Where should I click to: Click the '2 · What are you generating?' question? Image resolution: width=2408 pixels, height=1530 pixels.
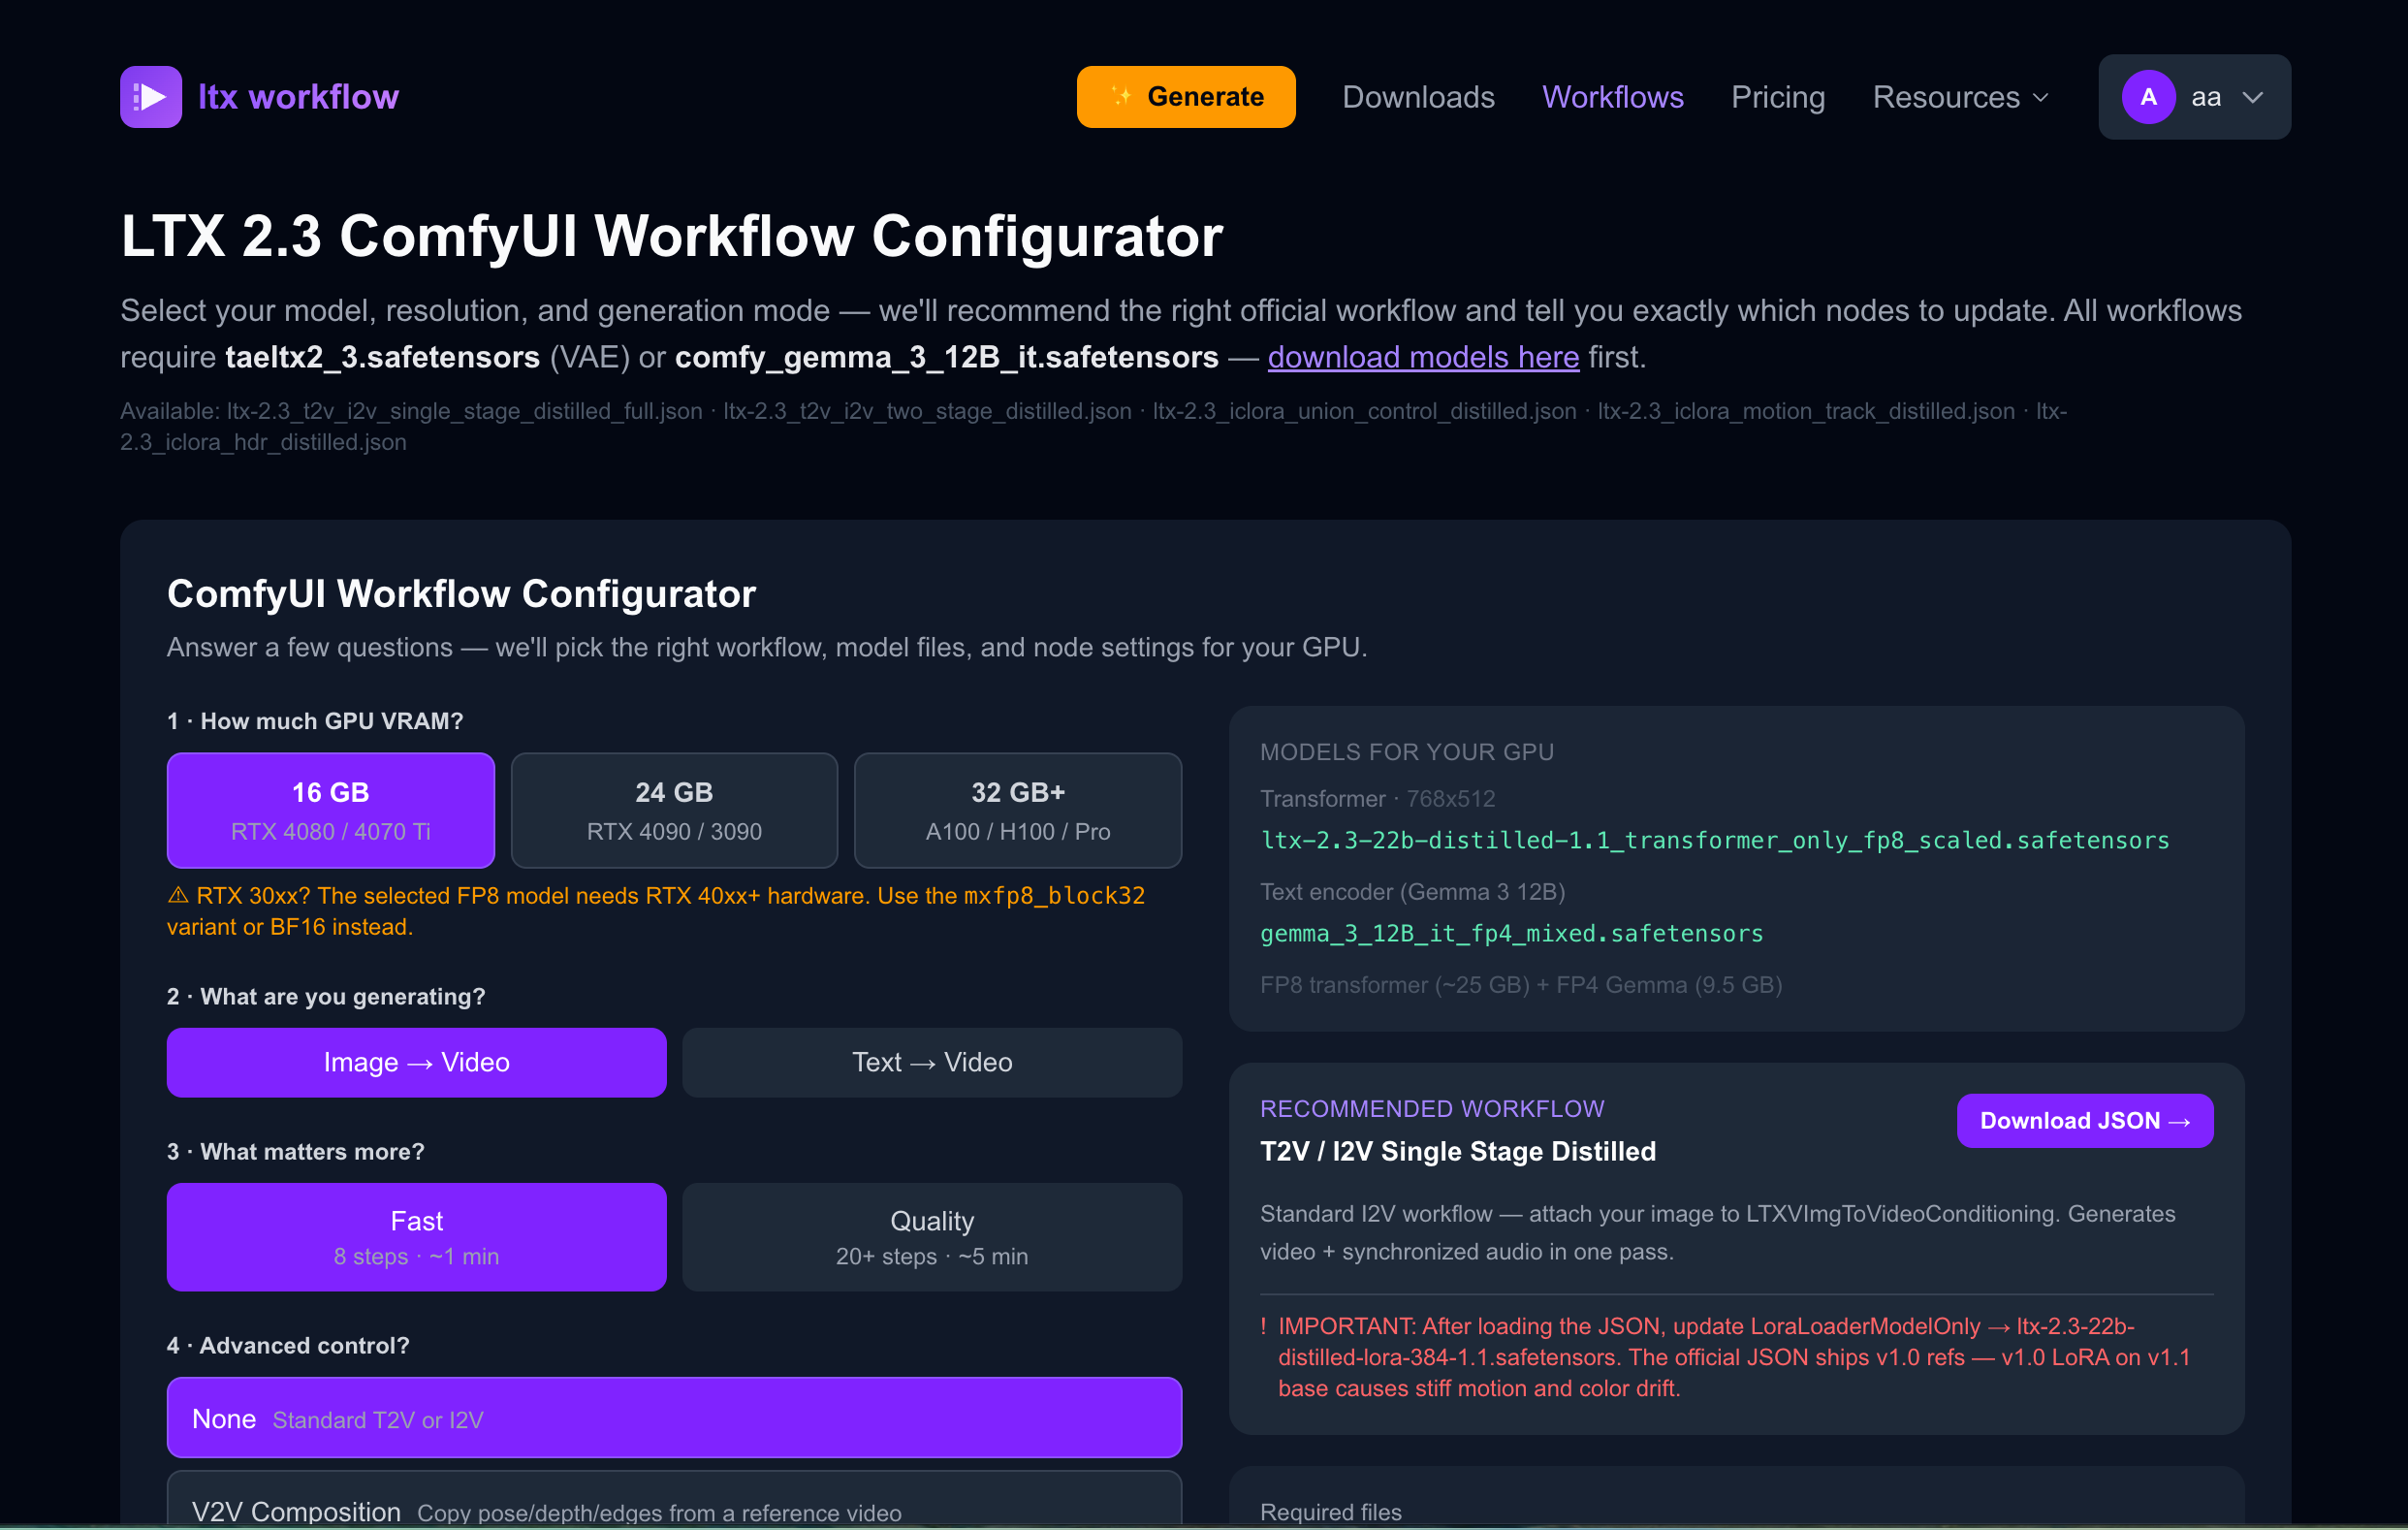pos(326,996)
